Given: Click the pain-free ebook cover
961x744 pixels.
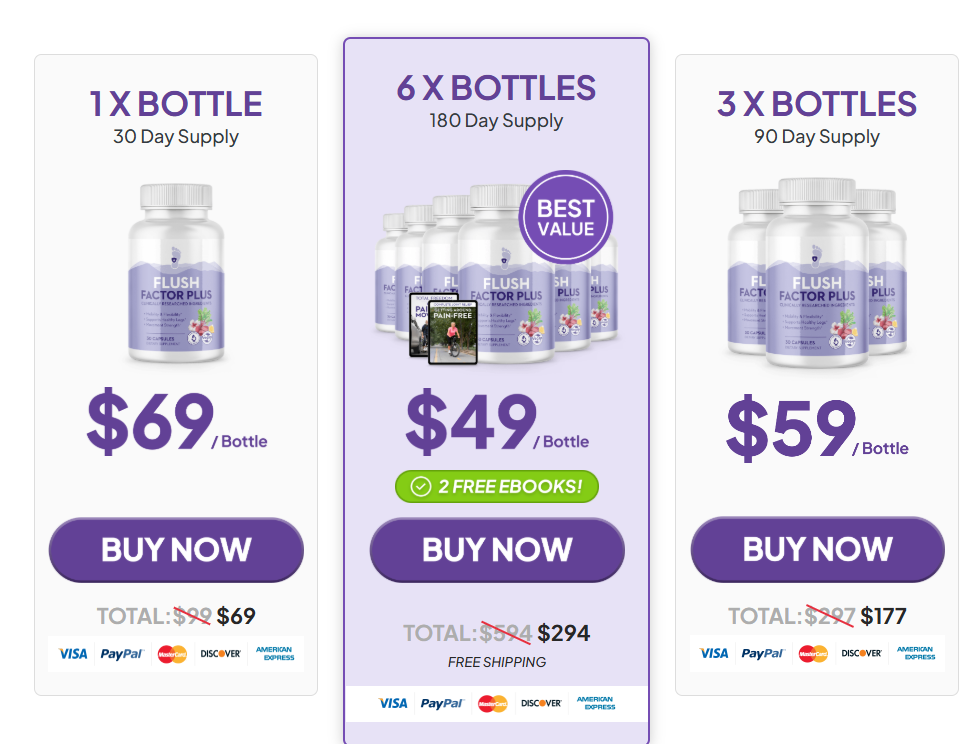Looking at the screenshot, I should pos(453,332).
